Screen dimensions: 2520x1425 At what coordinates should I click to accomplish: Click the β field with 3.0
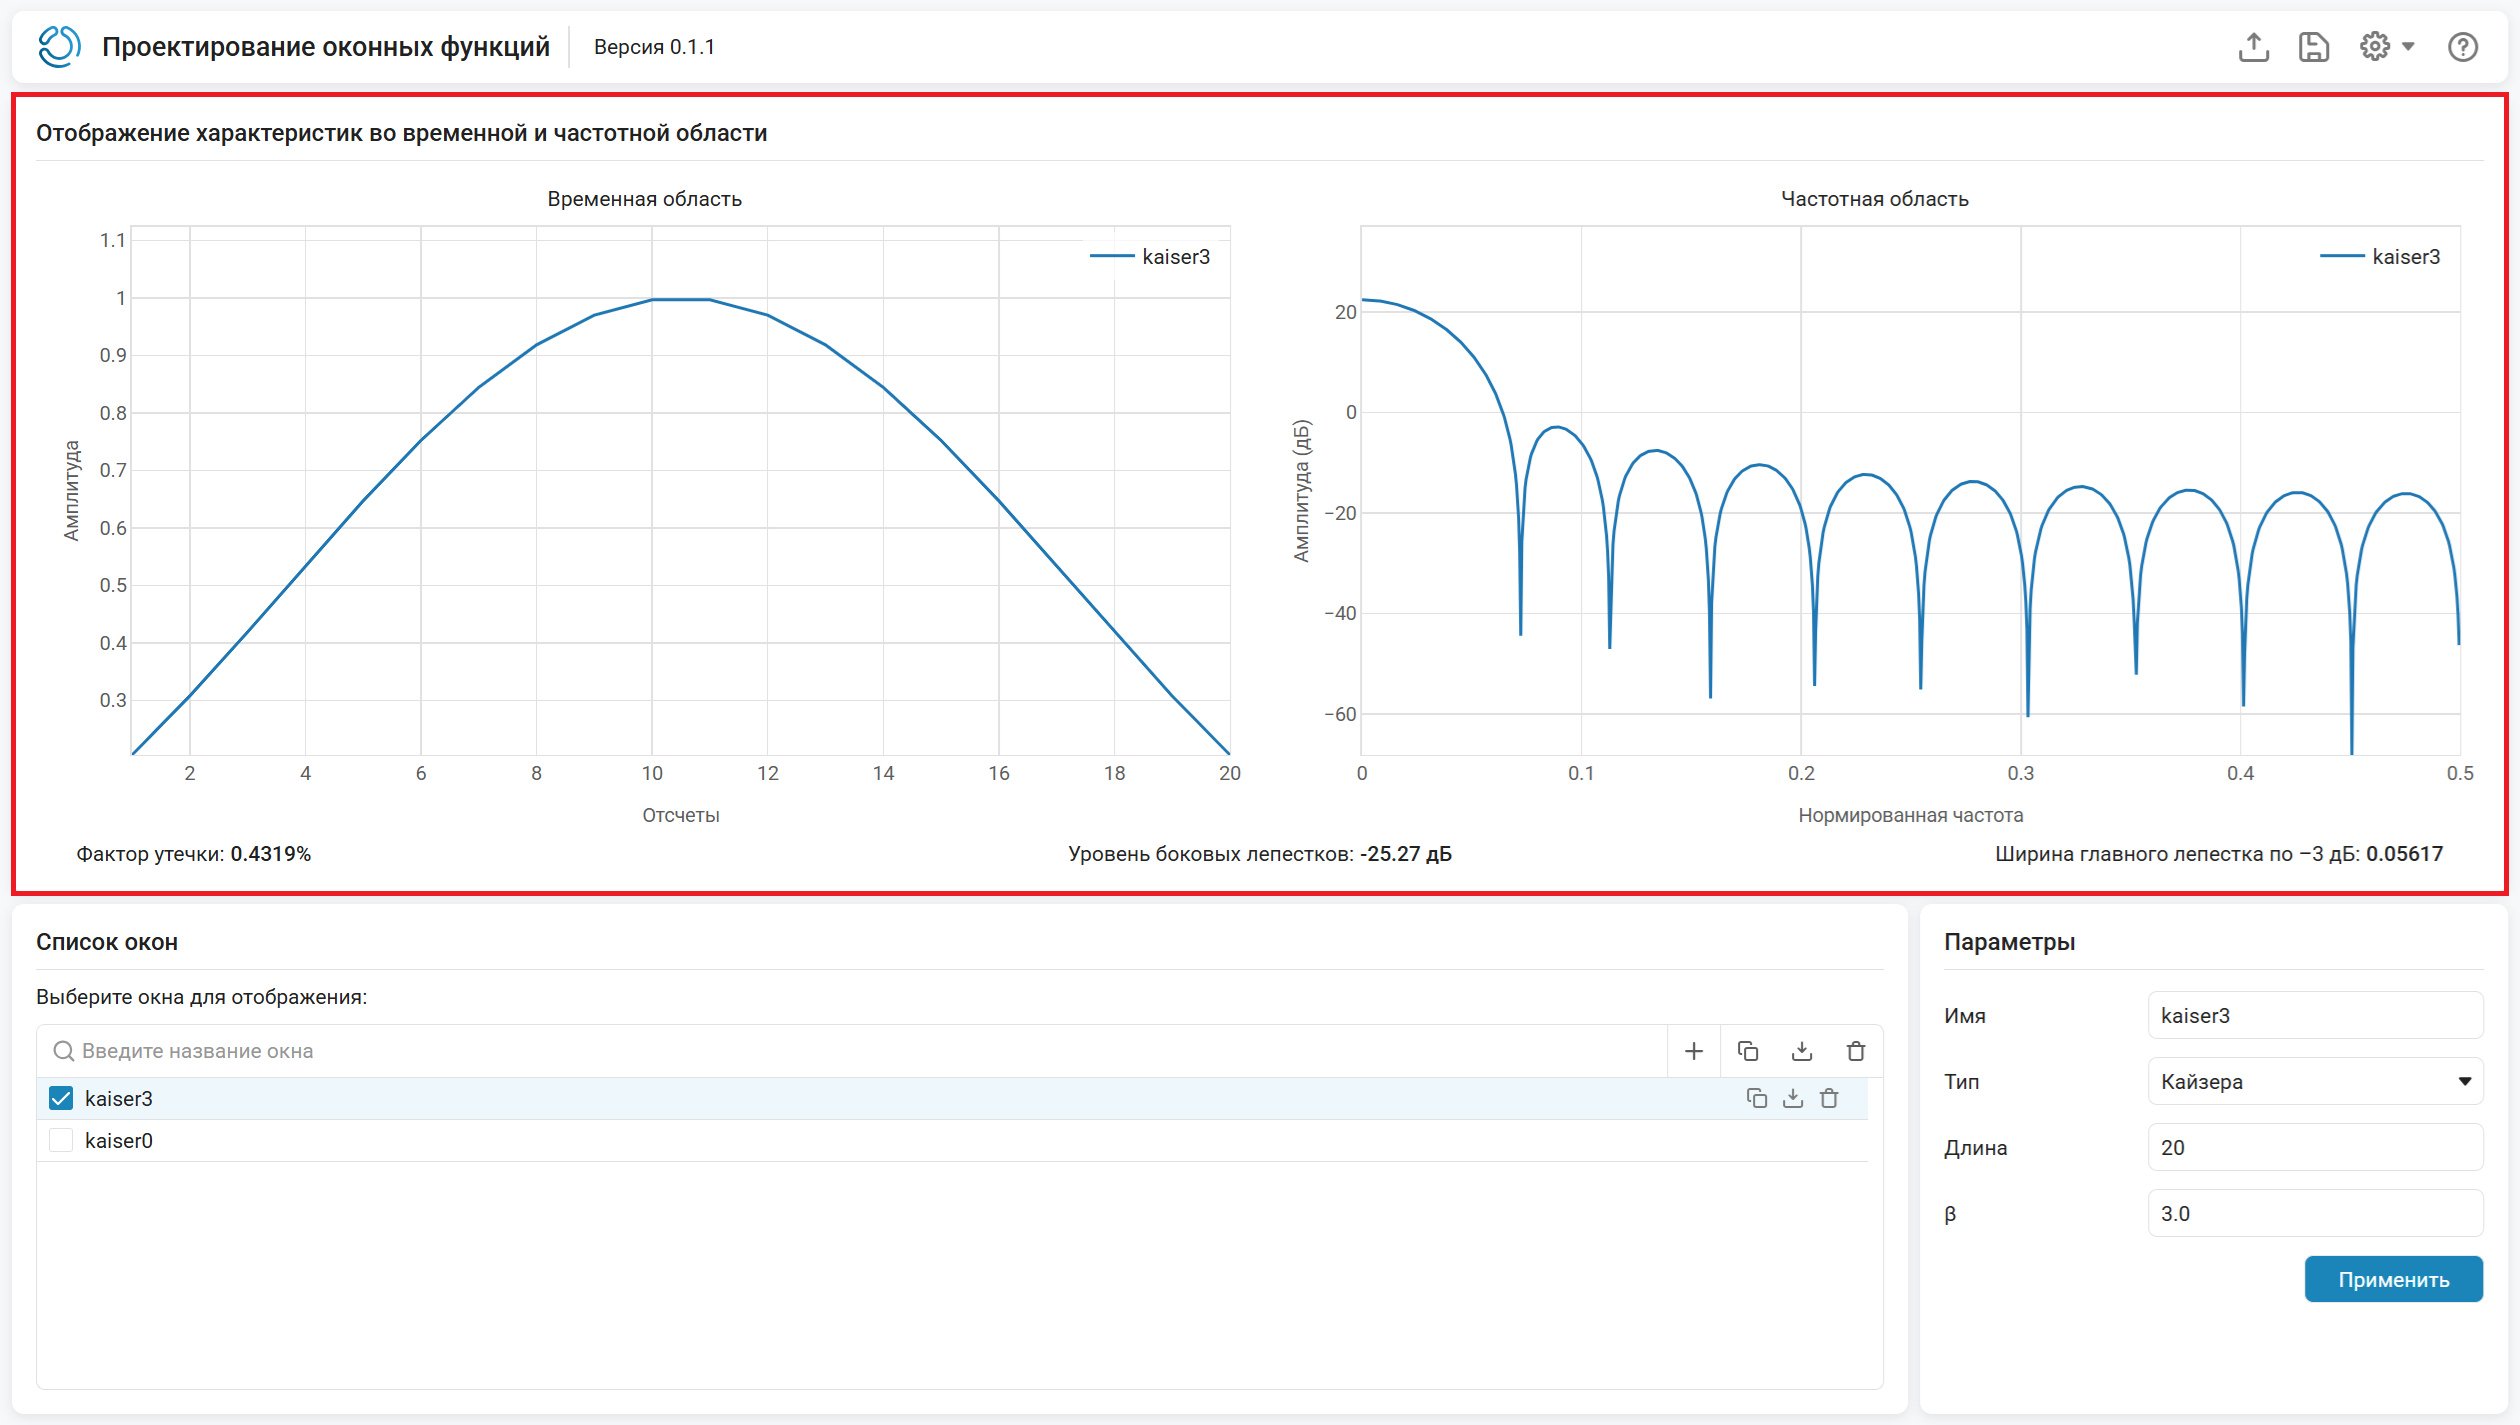2315,1213
